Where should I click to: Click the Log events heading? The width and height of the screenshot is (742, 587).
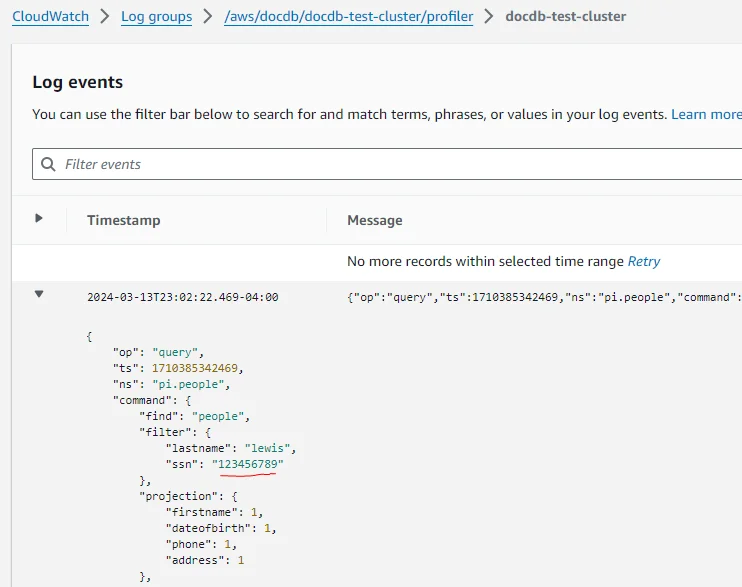(x=78, y=82)
